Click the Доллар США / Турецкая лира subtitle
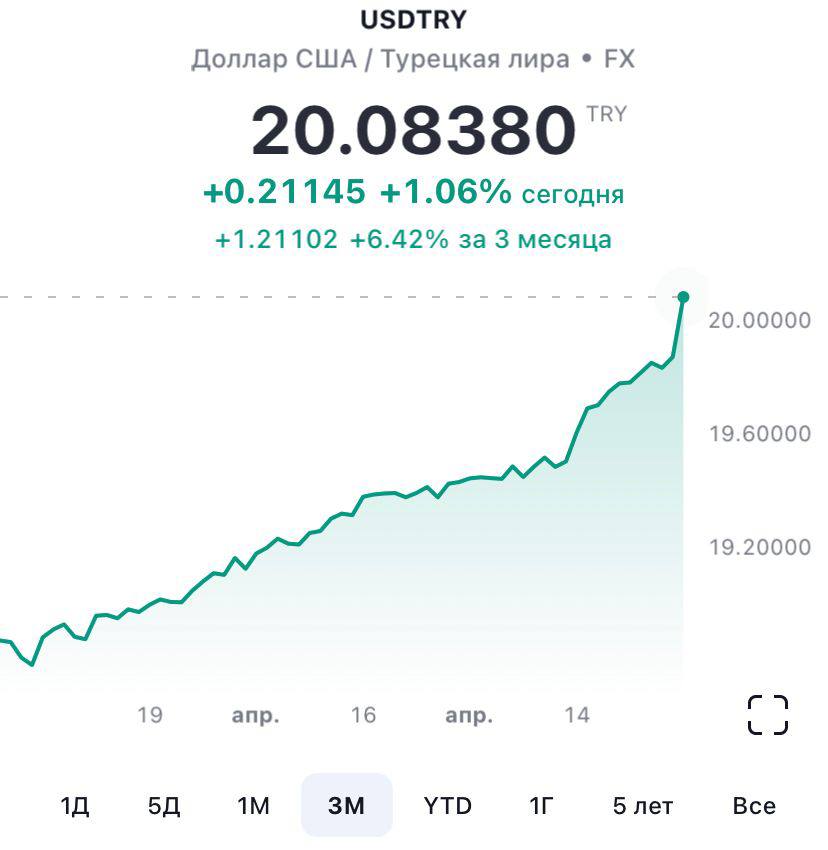 click(x=413, y=59)
